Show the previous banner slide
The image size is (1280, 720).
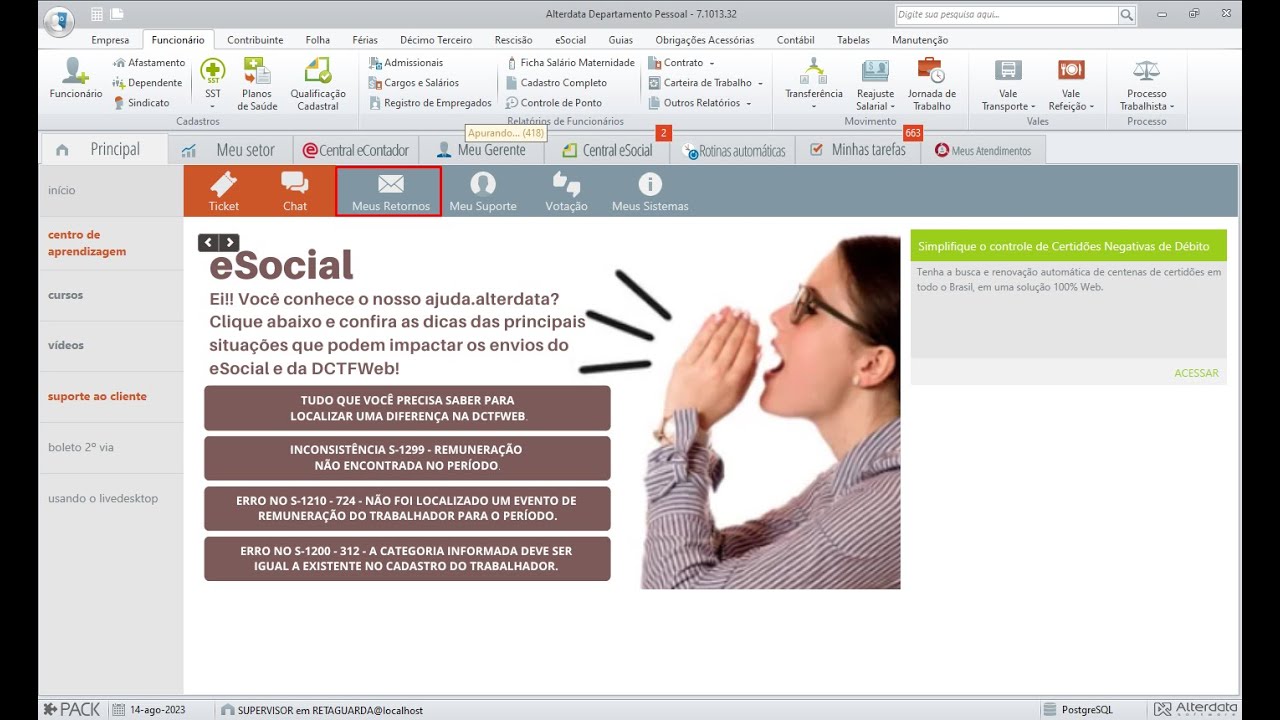point(208,242)
